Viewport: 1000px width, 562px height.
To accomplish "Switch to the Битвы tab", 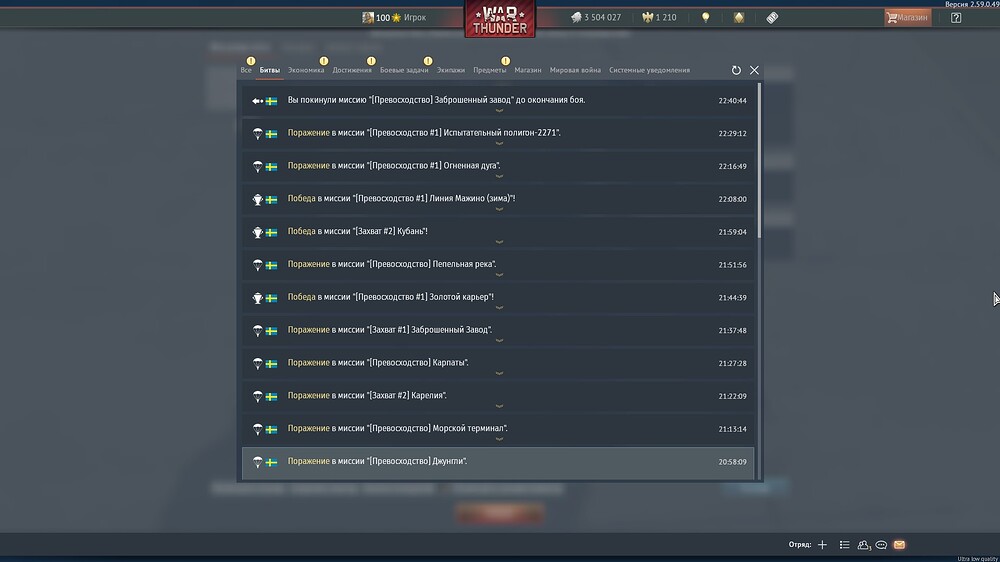I will tap(270, 70).
